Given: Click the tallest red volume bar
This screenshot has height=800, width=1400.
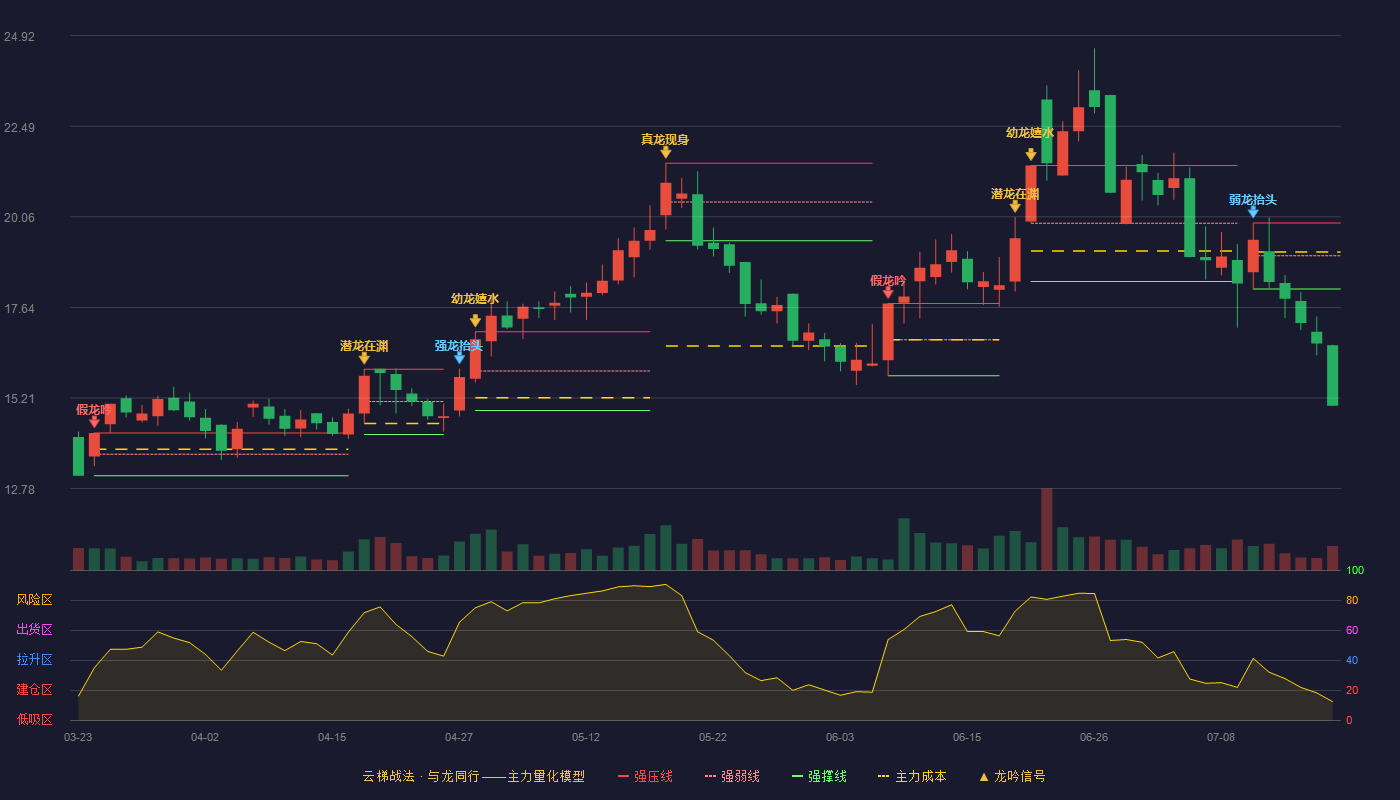Looking at the screenshot, I should coord(1046,529).
